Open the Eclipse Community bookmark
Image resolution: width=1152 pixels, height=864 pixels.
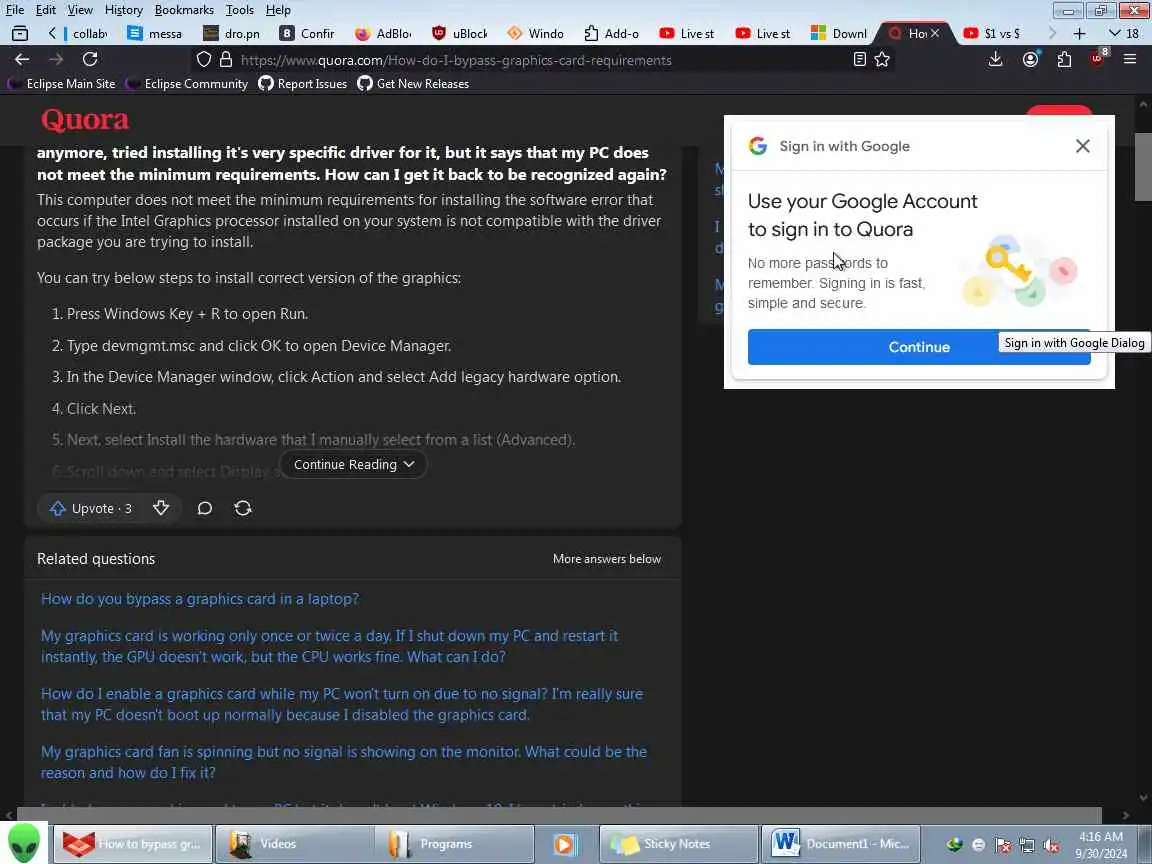tap(187, 84)
